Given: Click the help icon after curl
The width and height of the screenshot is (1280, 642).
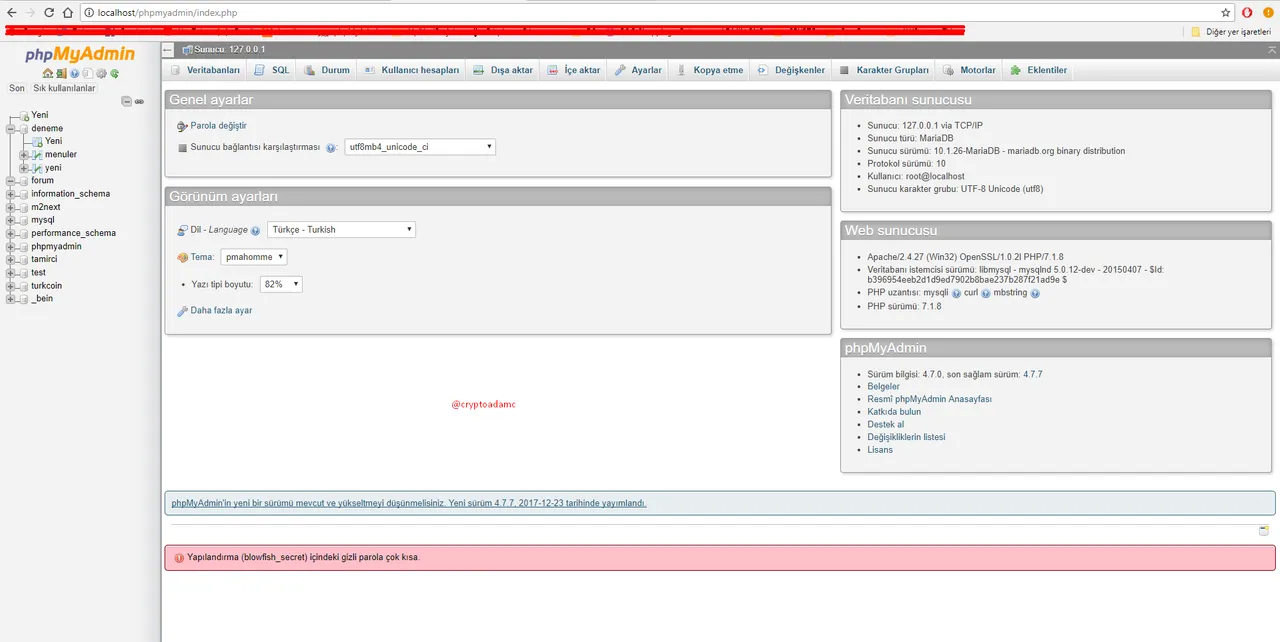Looking at the screenshot, I should (x=986, y=293).
